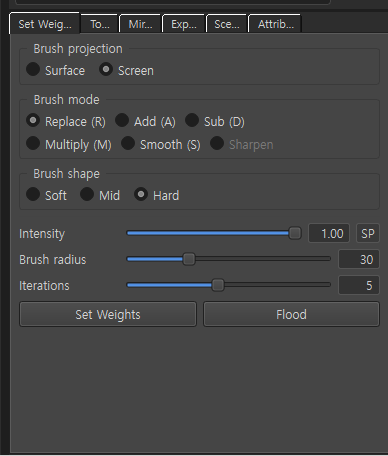Select Hard brush shape
388x456 pixels.
coord(157,195)
